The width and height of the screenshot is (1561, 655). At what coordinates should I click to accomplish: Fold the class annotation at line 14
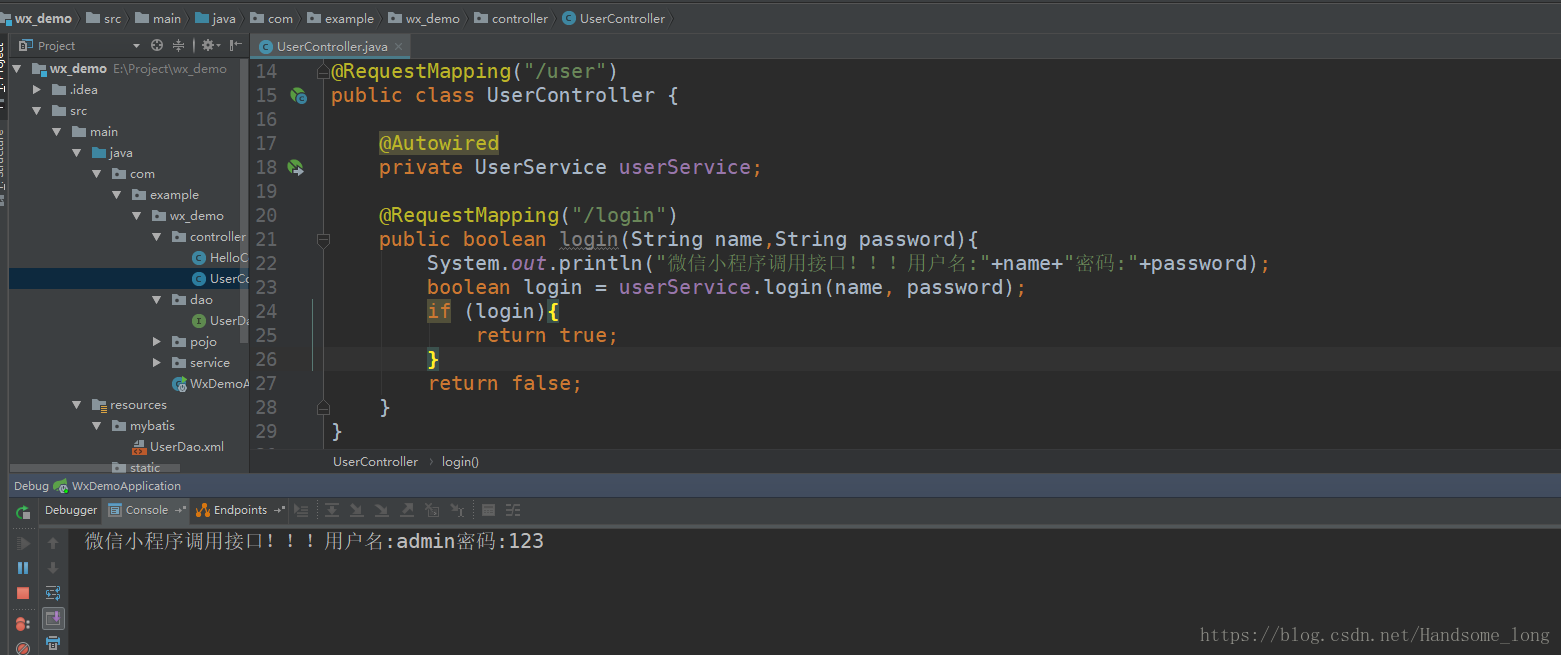(x=323, y=72)
